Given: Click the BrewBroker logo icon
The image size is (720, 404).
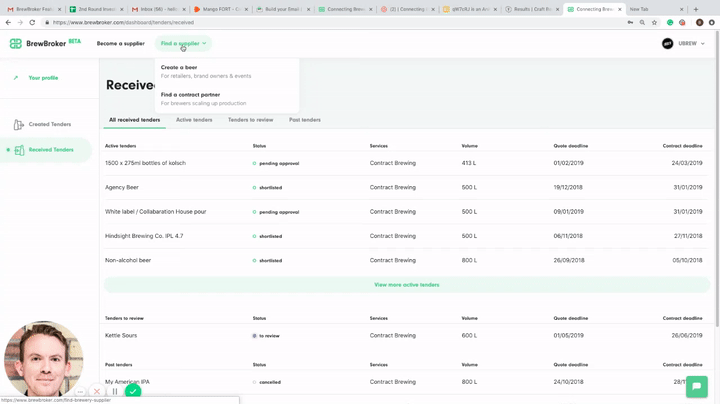Looking at the screenshot, I should pyautogui.click(x=15, y=44).
